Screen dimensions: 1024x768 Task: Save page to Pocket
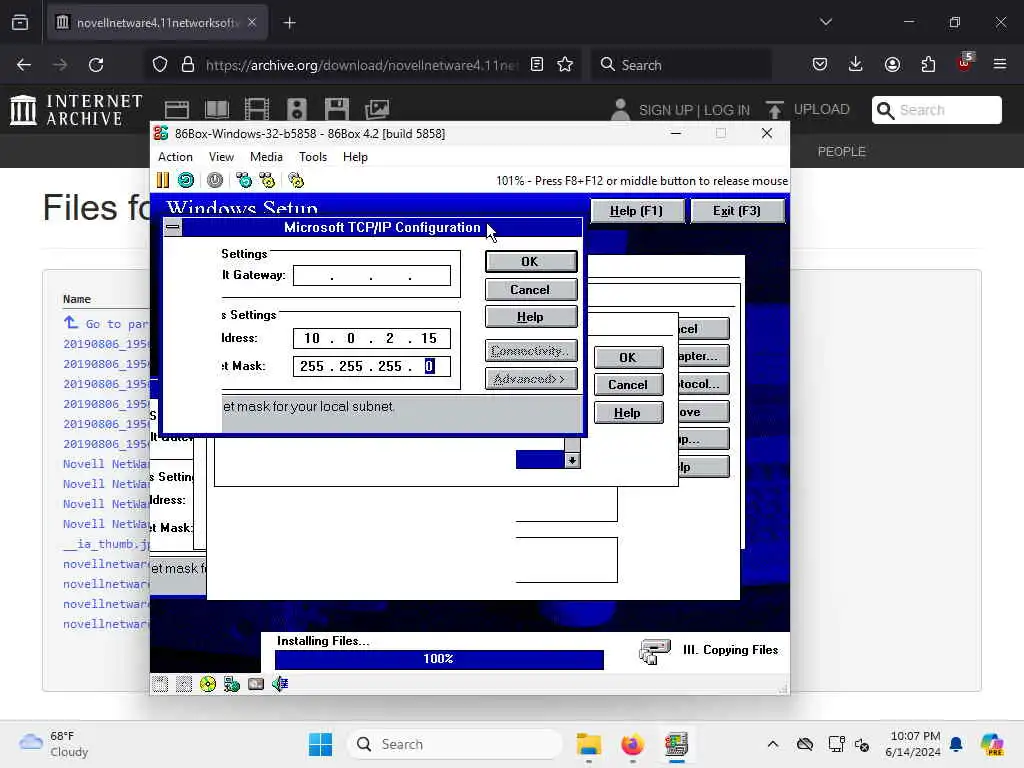820,65
